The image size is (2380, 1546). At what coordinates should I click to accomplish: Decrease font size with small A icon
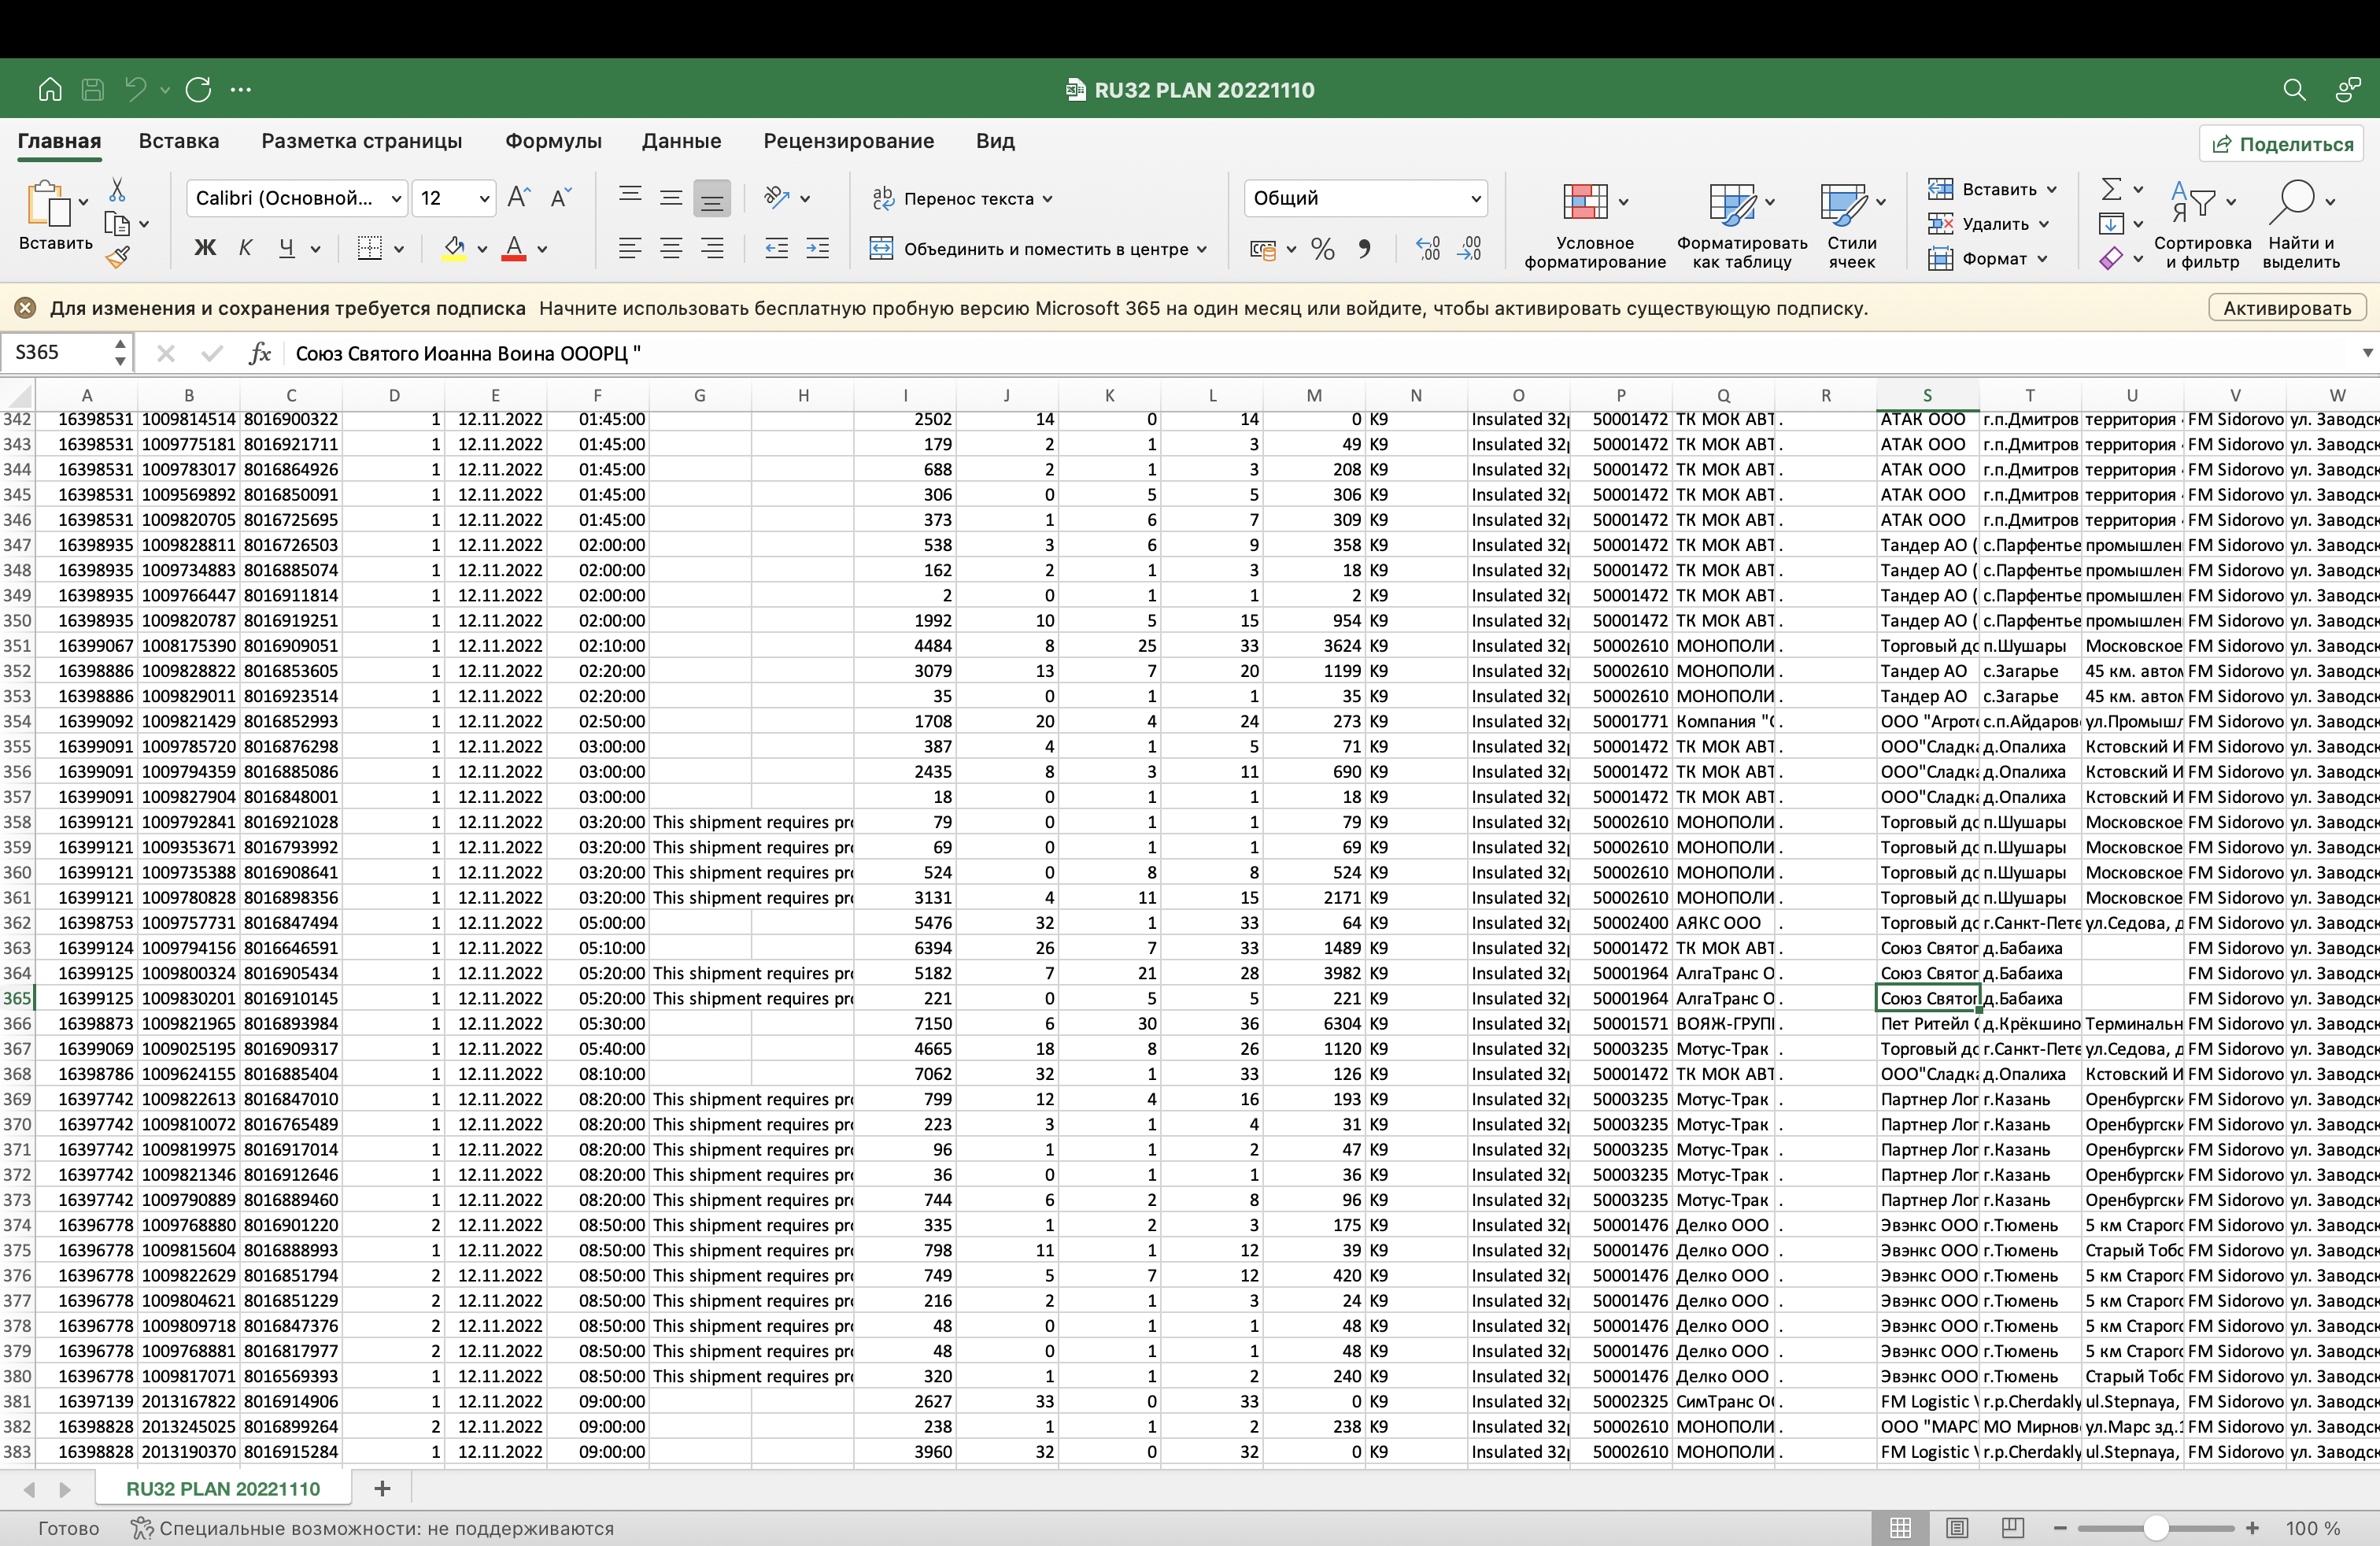pos(561,197)
